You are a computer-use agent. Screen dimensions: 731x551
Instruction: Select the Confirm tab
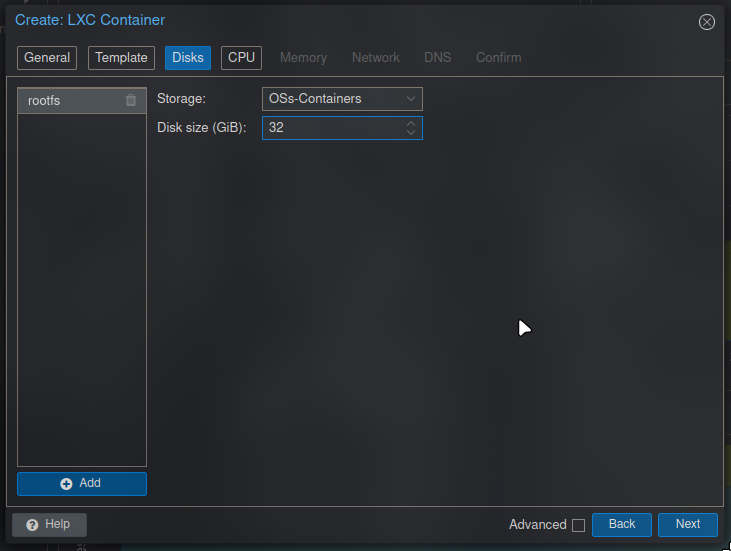point(498,58)
